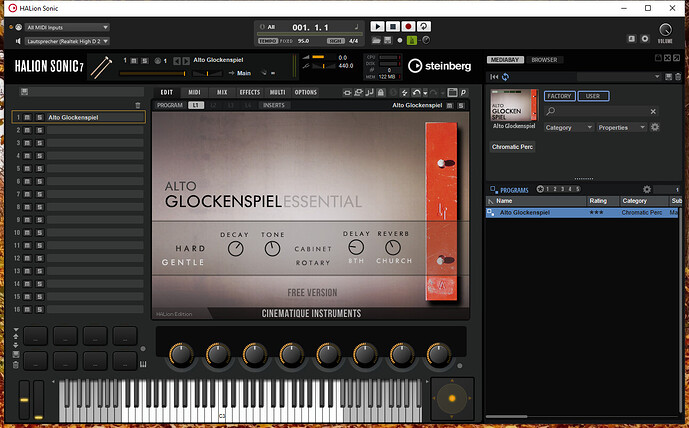
Task: Select the ROTARY effect option
Action: point(313,262)
